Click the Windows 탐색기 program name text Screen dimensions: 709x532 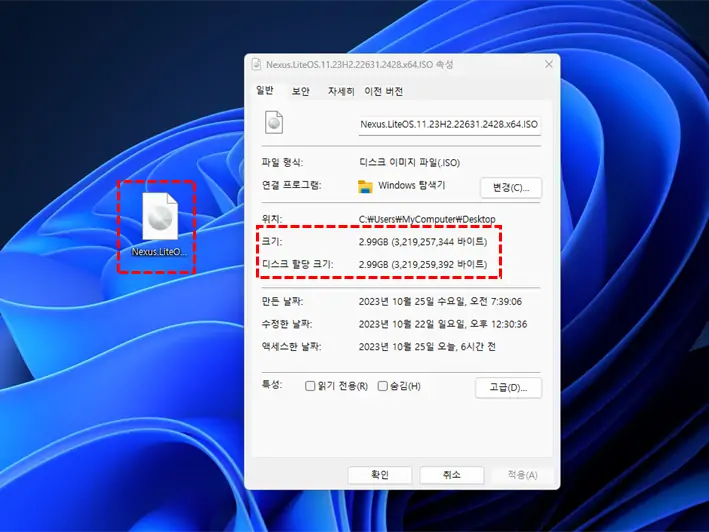point(411,185)
